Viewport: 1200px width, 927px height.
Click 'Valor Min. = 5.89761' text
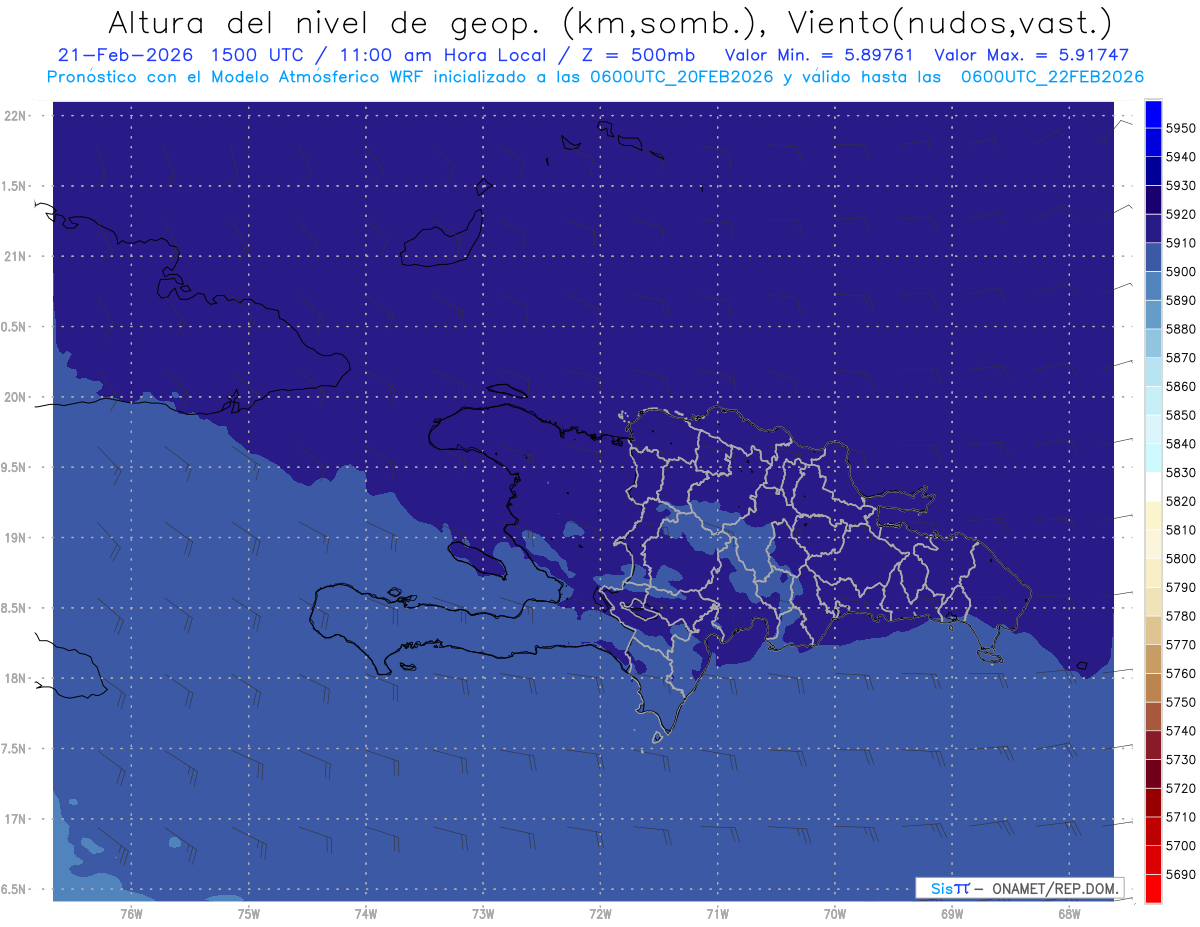point(818,55)
